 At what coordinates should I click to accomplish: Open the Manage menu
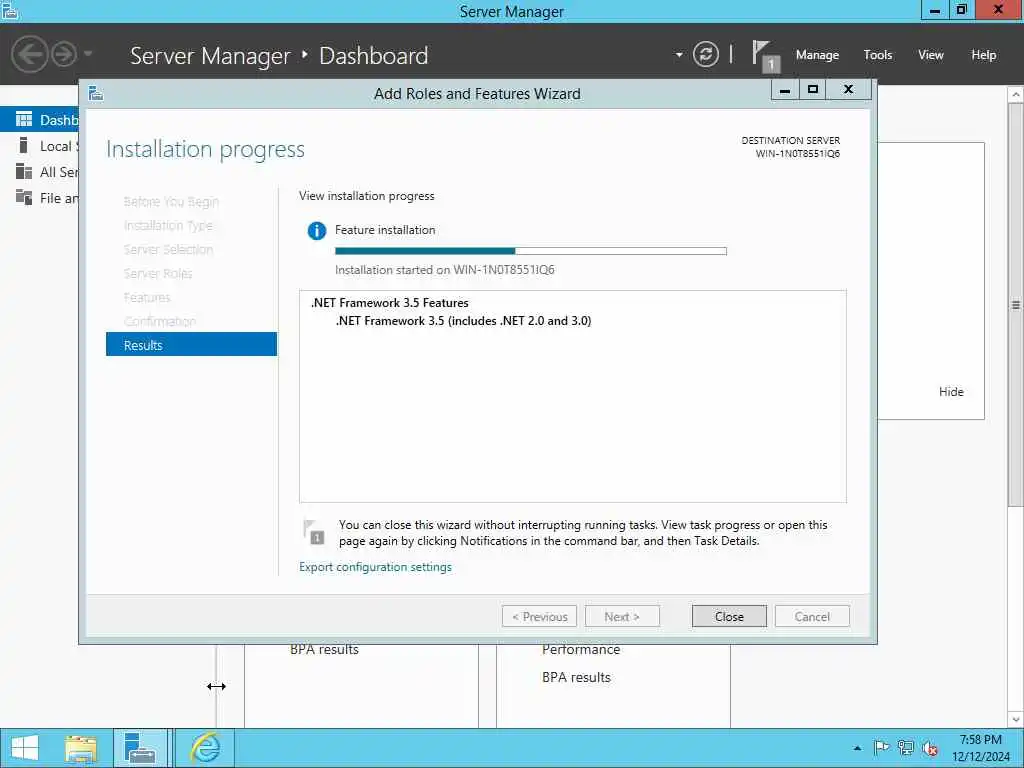(x=817, y=56)
